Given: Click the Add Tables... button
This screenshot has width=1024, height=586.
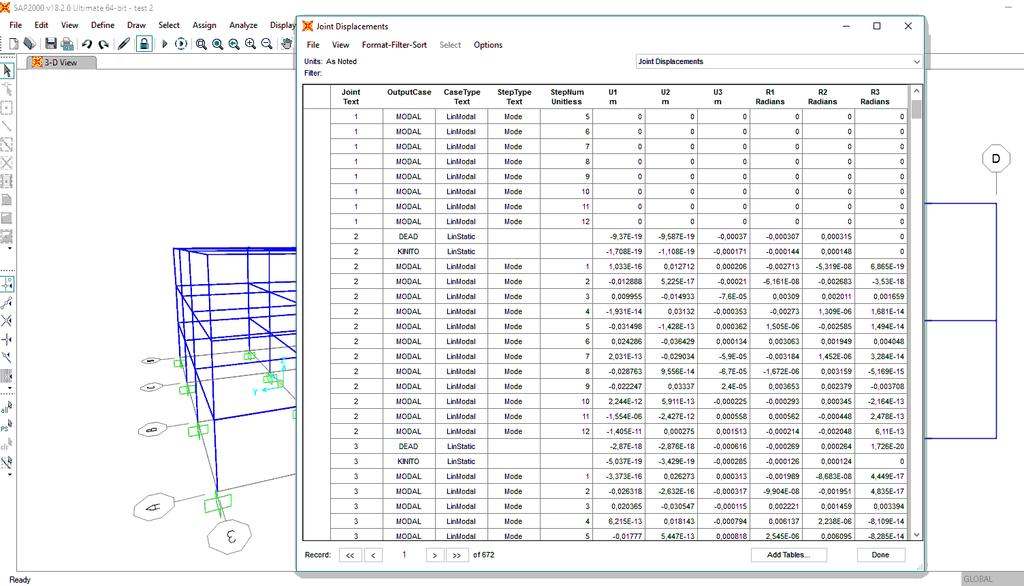Looking at the screenshot, I should click(x=788, y=555).
